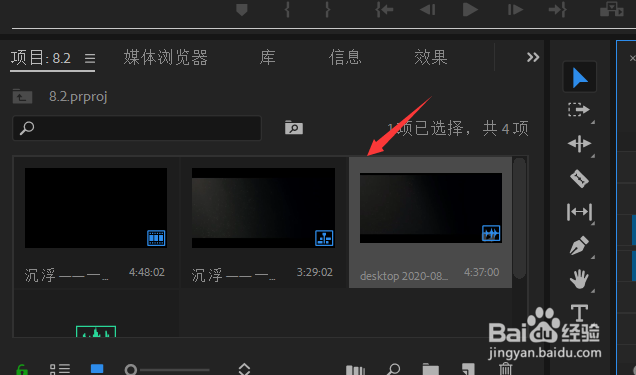This screenshot has height=375, width=636.
Task: Show hidden panel tabs with double chevron
Action: point(533,57)
